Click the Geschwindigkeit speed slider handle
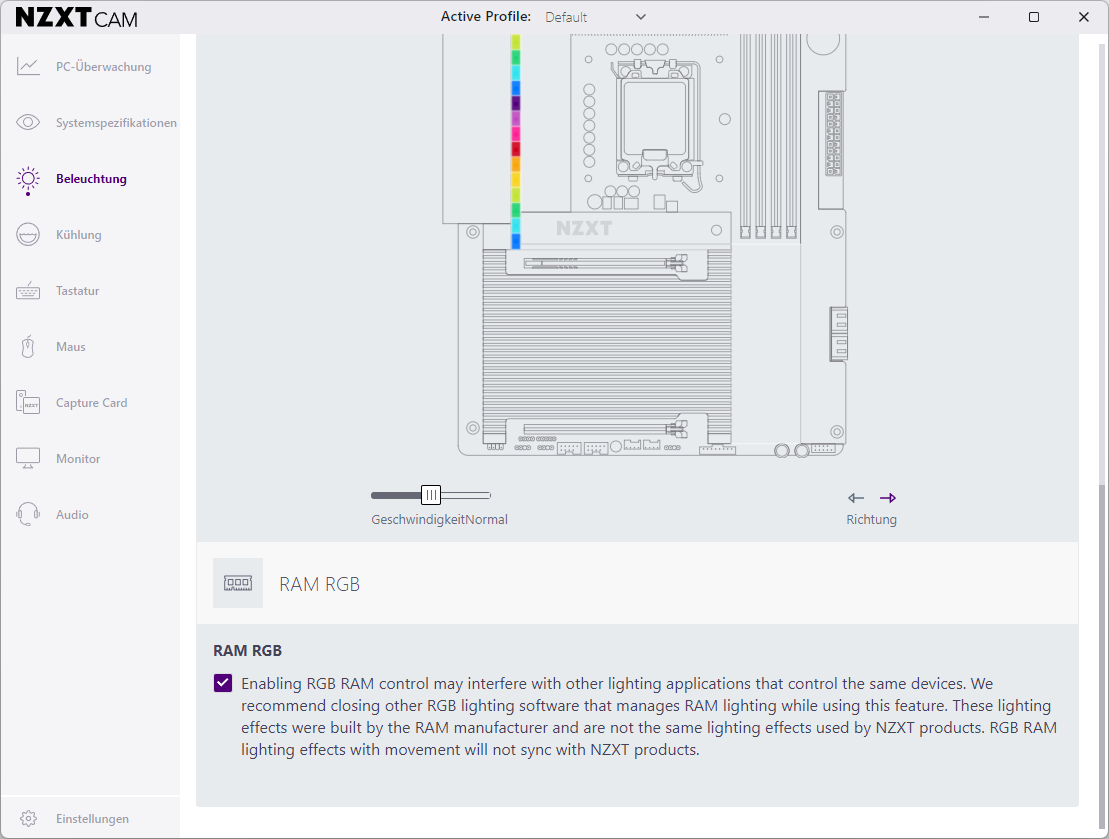The image size is (1109, 839). coord(431,495)
